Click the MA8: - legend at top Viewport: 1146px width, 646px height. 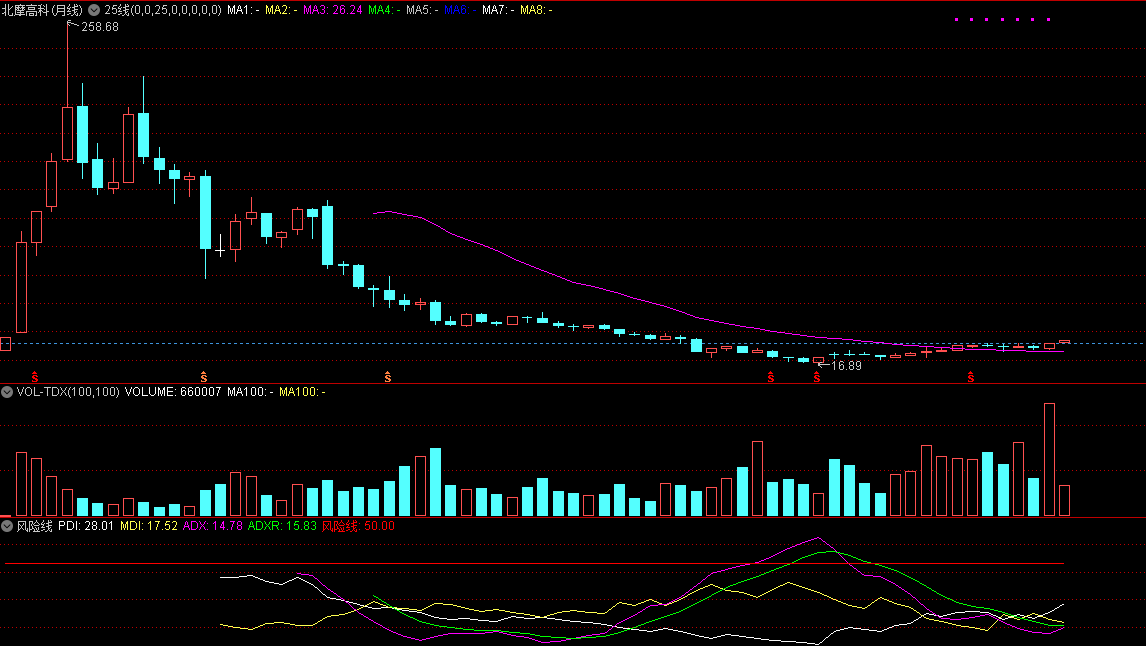536,10
